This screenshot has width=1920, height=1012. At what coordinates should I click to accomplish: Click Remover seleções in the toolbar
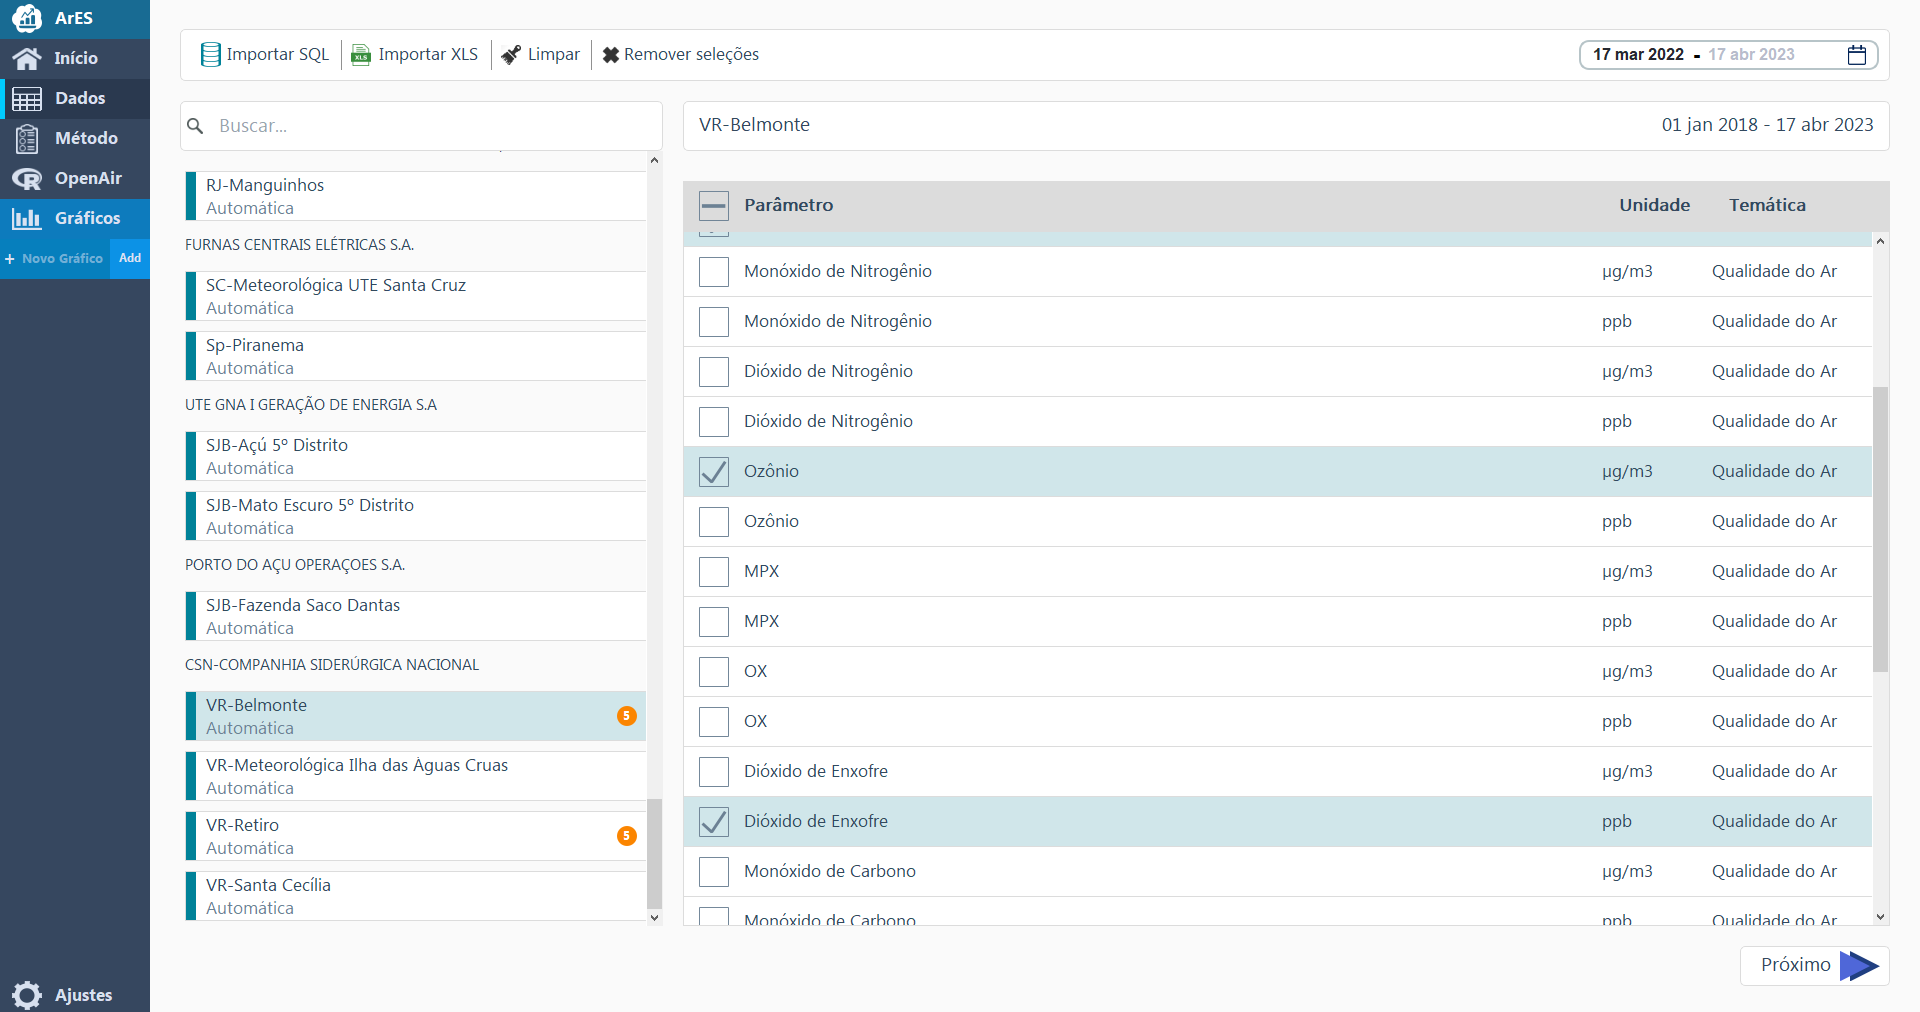point(680,54)
